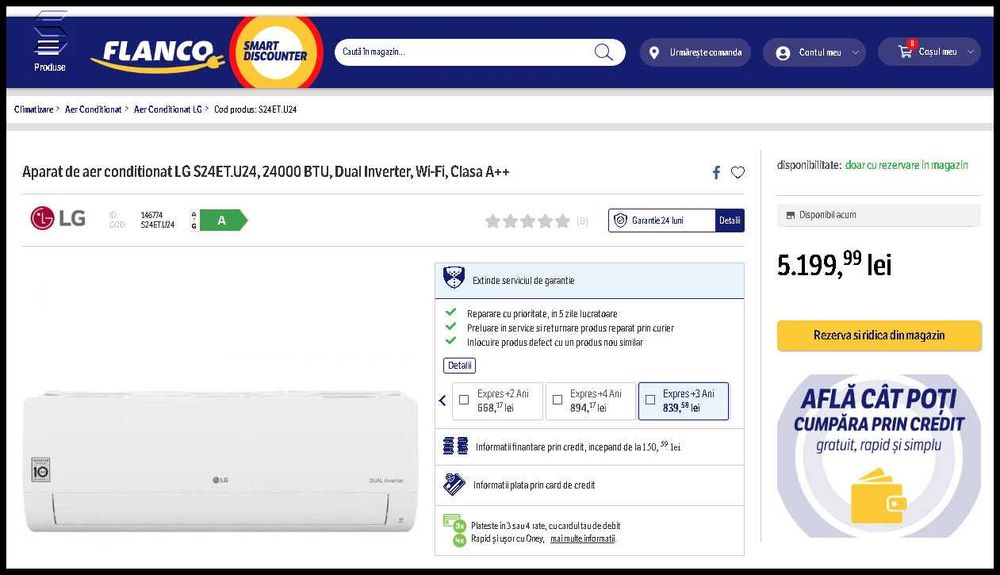Check the Expres+4 Ani warranty option
This screenshot has width=1000, height=575.
click(x=557, y=400)
